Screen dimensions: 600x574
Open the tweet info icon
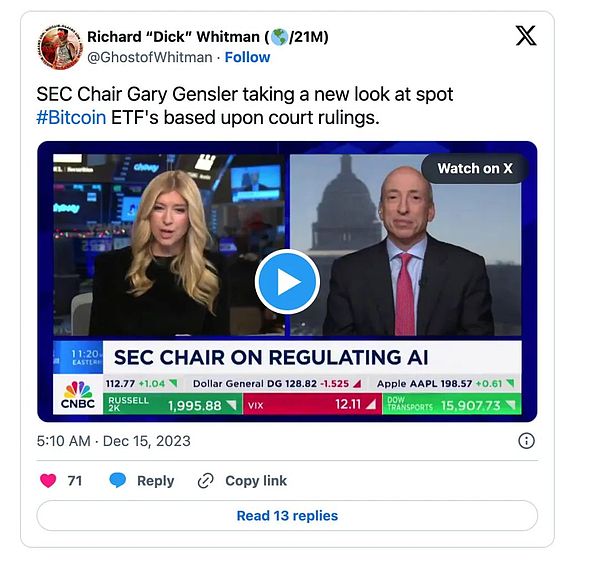[526, 441]
